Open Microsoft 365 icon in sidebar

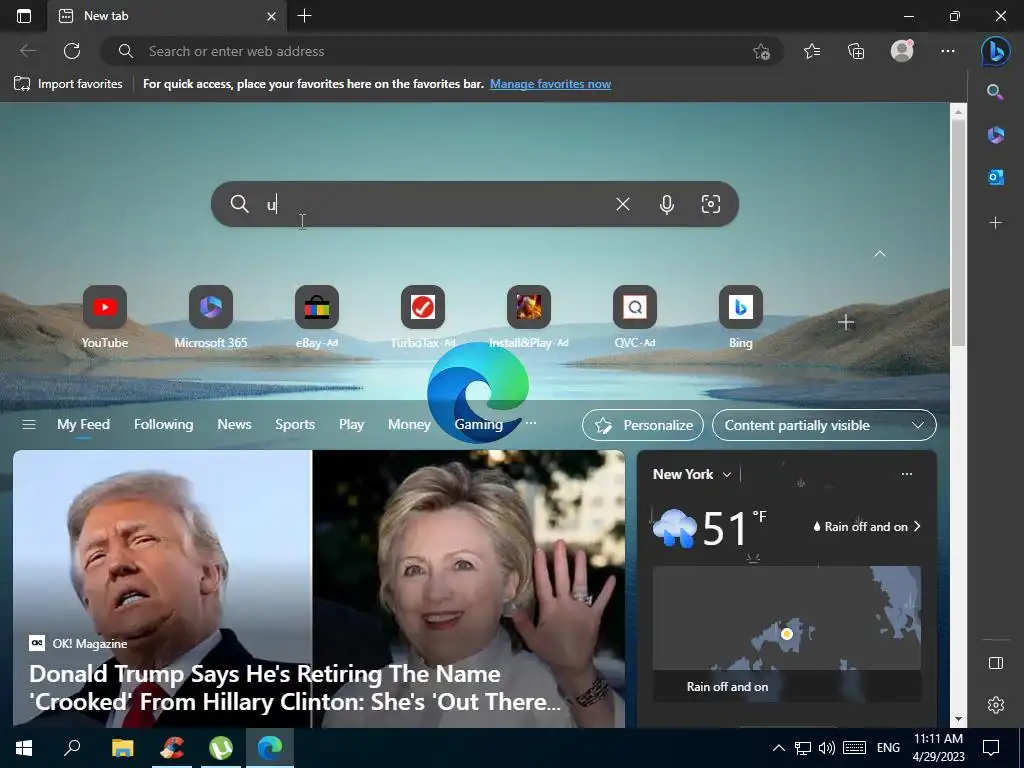995,135
